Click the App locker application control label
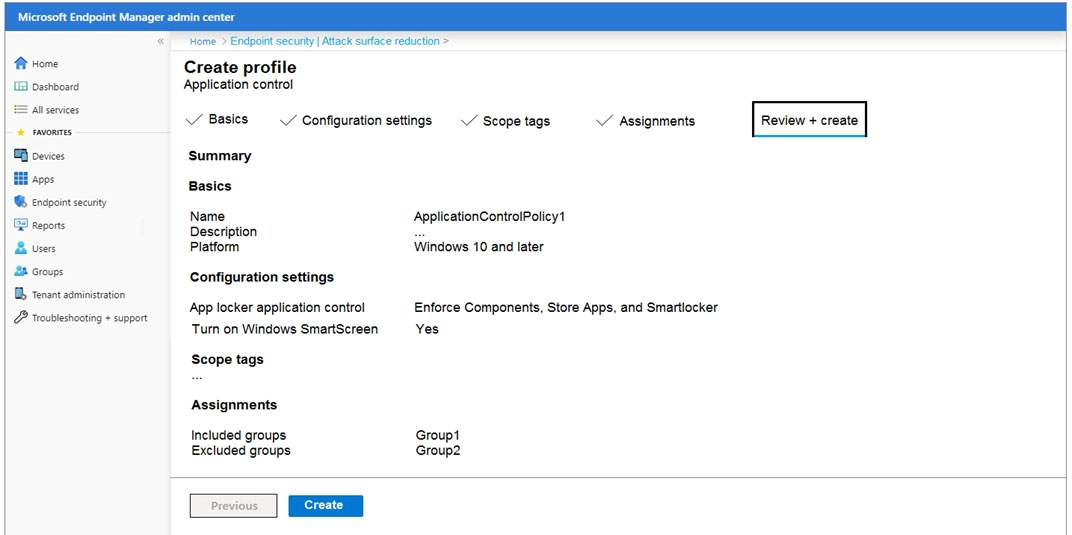 click(278, 307)
